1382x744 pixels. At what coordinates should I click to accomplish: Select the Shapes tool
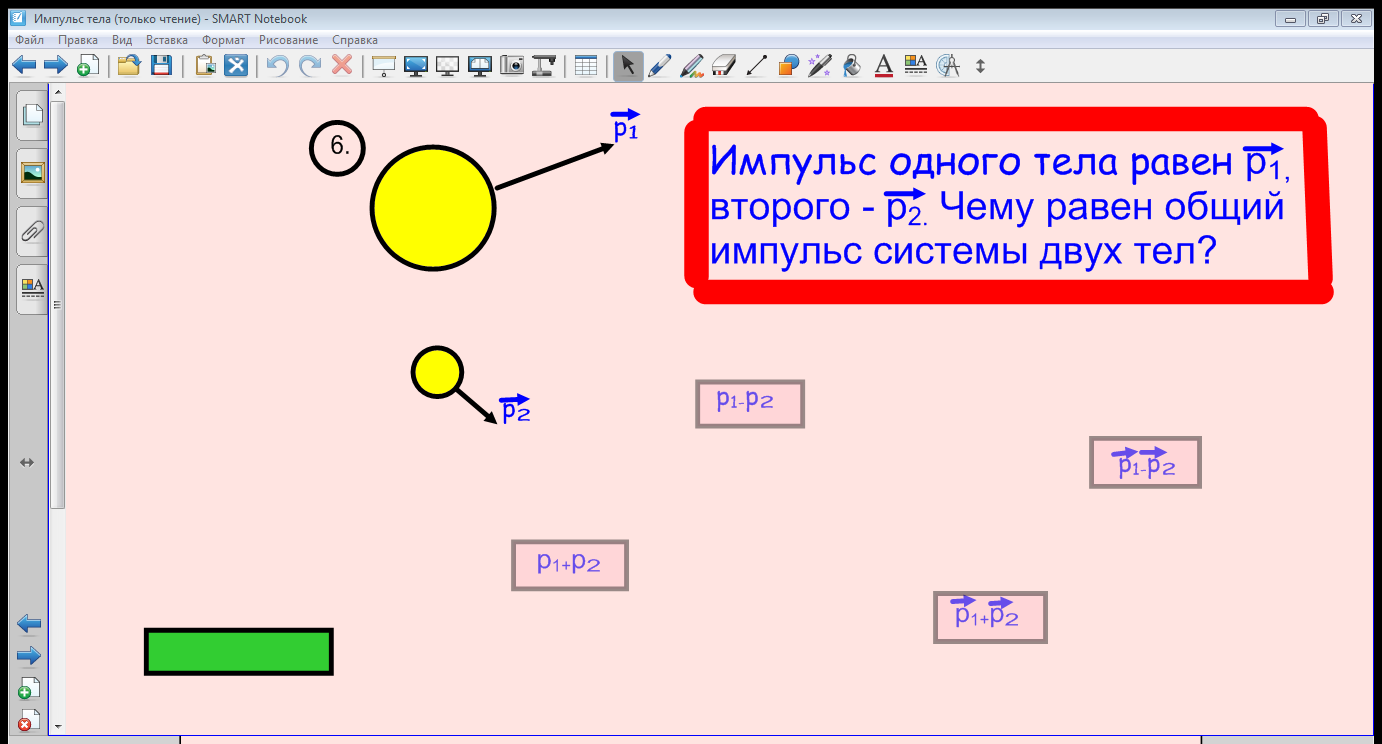pos(788,66)
